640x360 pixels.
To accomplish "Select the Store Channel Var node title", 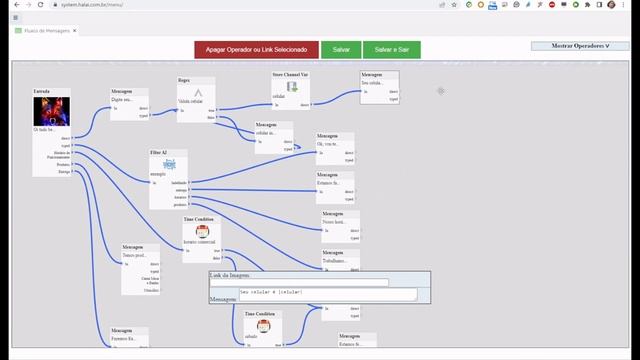I will (x=290, y=75).
